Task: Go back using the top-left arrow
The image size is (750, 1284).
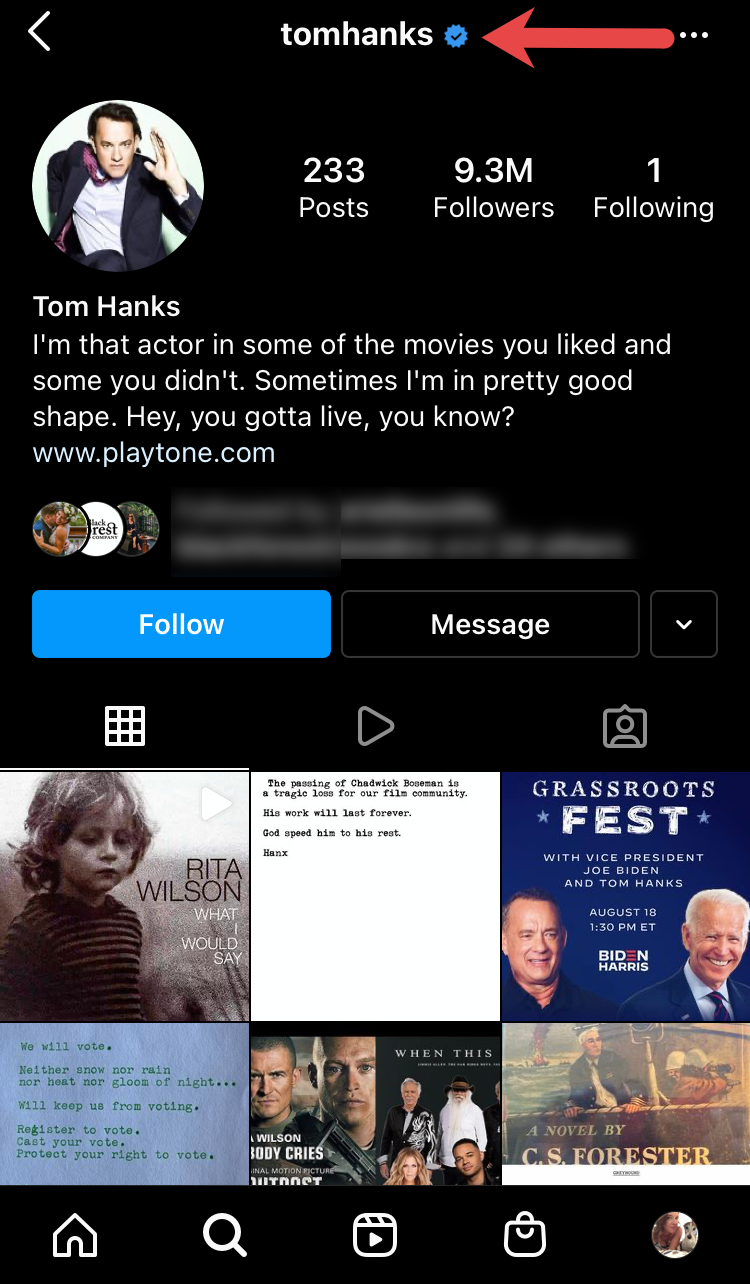Action: click(39, 32)
